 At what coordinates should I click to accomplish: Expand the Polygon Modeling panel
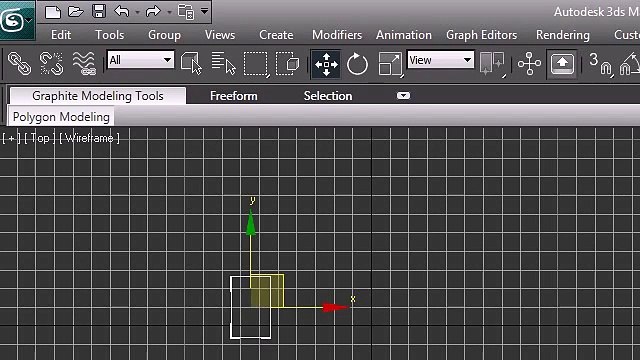(61, 117)
